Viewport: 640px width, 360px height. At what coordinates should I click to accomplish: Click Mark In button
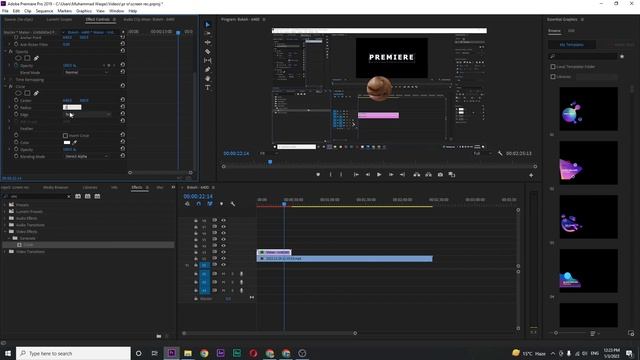coord(330,175)
